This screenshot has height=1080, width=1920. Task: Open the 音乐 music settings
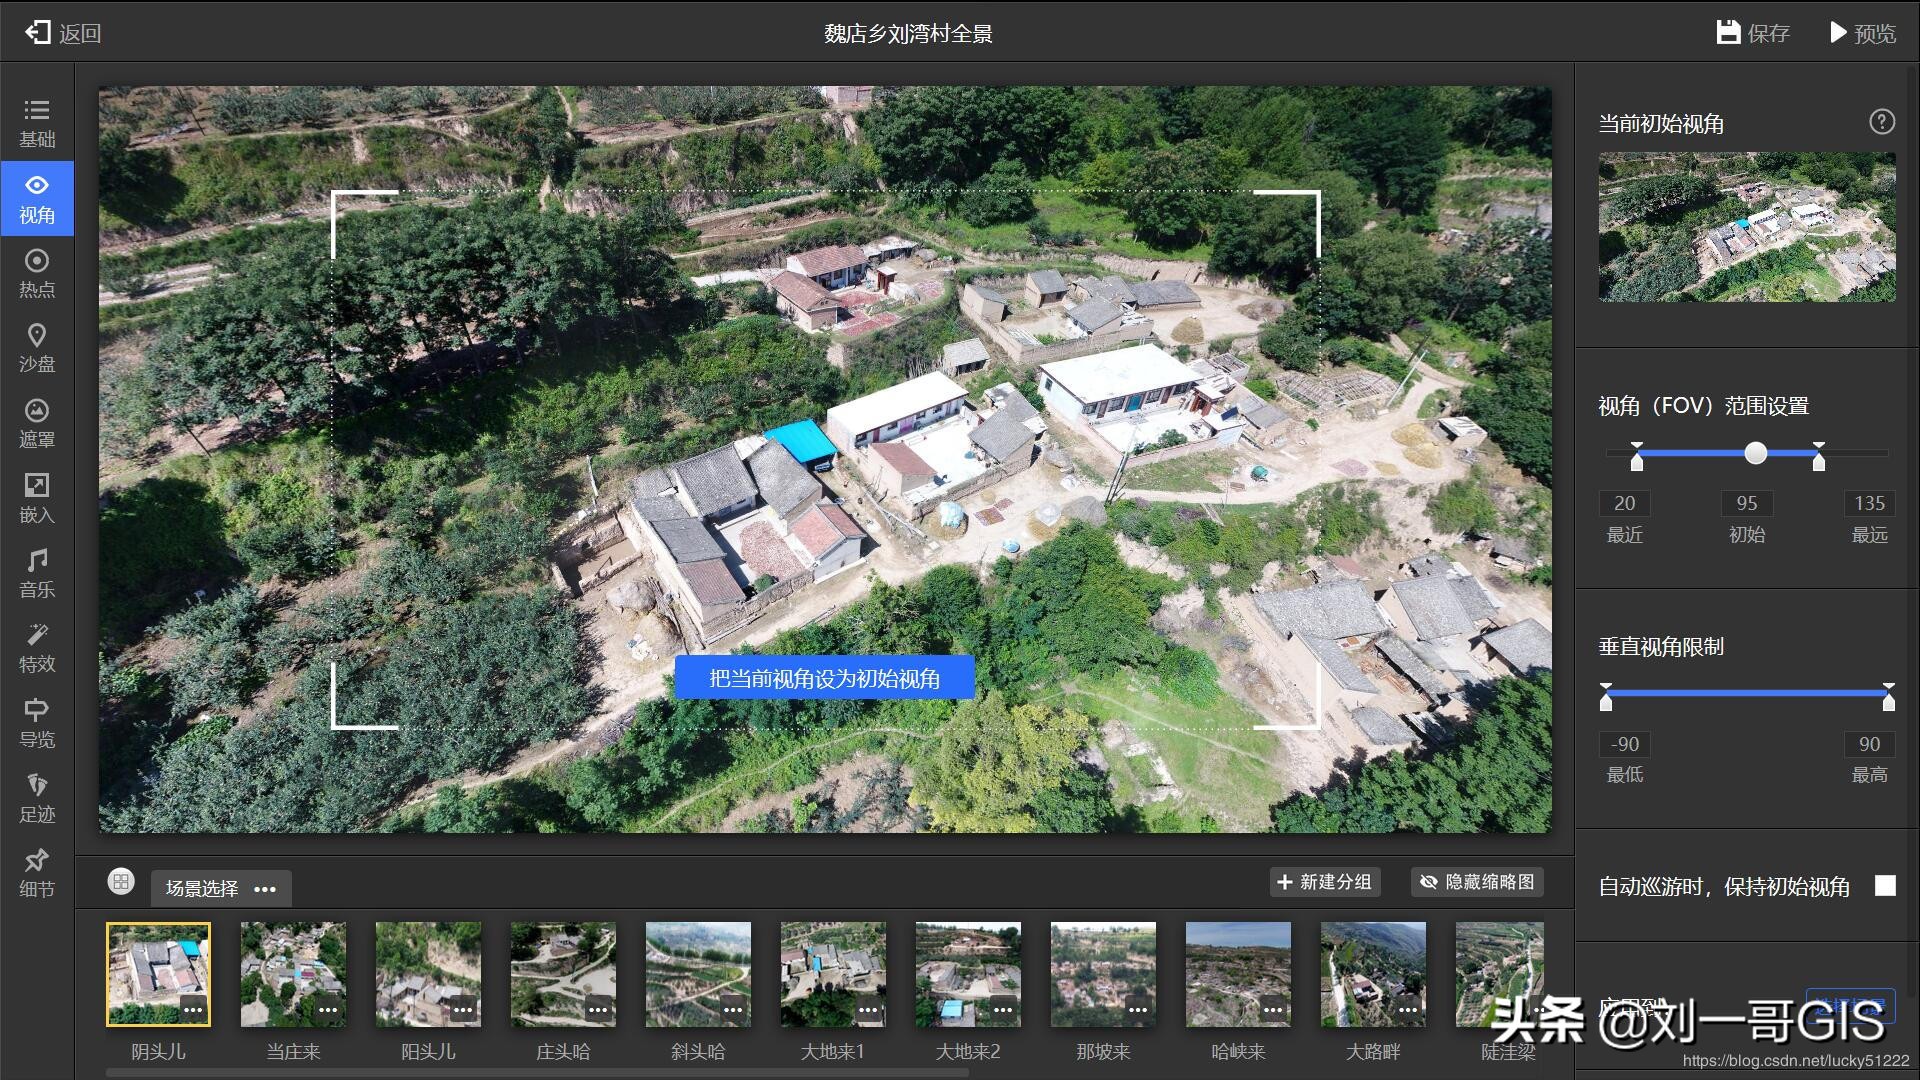[37, 573]
